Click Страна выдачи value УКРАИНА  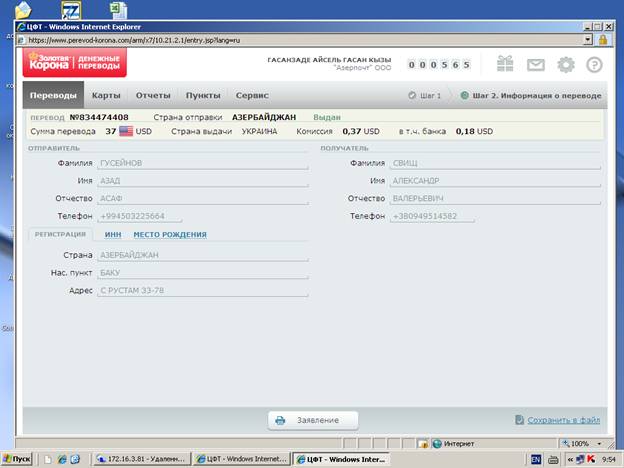coord(259,131)
